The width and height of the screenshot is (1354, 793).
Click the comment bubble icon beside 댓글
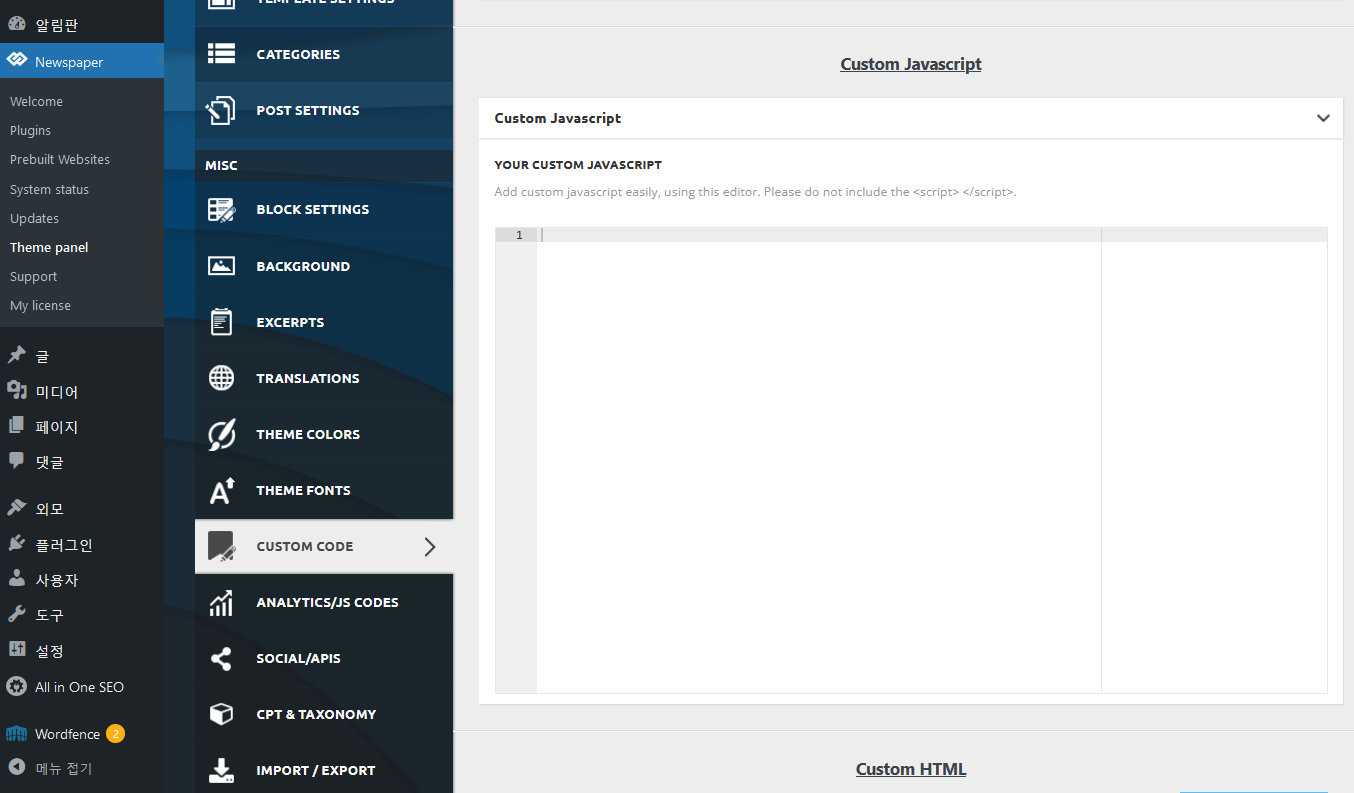pos(17,461)
